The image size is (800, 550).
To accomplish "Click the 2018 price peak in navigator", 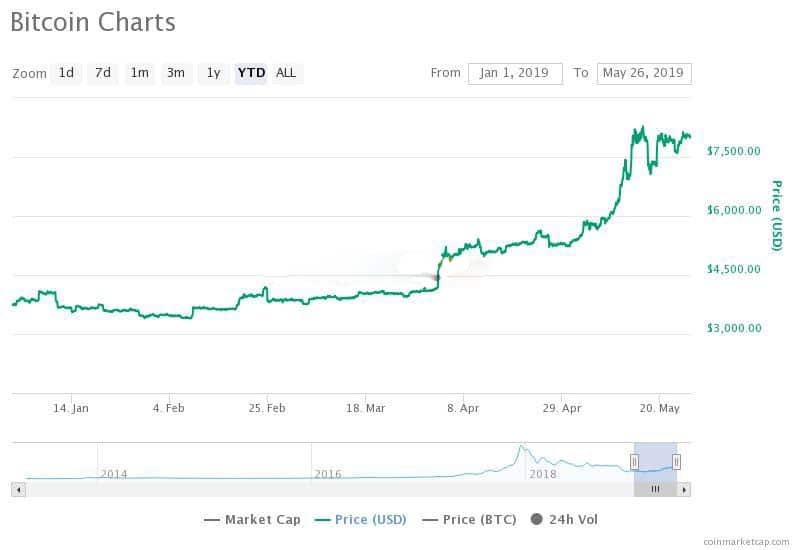I will coord(521,447).
